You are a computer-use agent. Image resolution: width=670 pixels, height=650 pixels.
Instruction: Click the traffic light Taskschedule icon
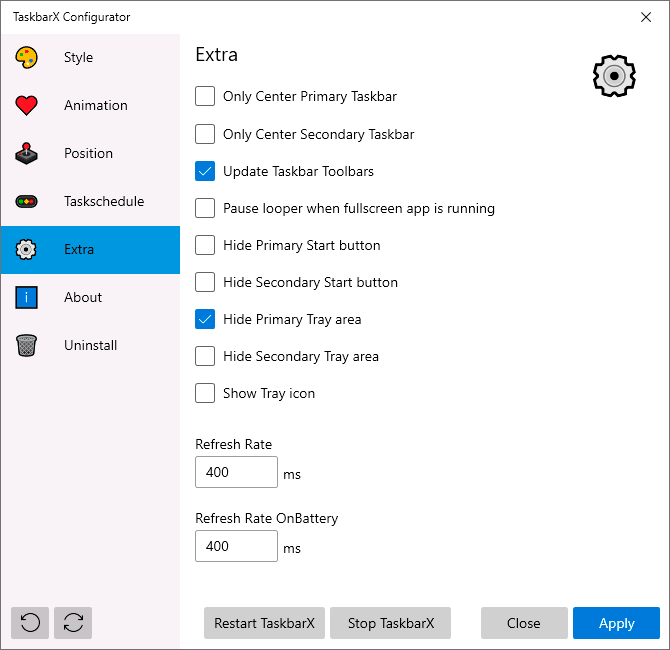(x=27, y=202)
